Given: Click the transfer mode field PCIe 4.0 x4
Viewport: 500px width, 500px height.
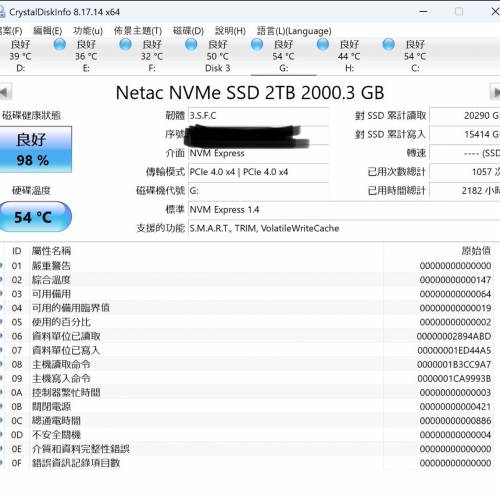Looking at the screenshot, I should 258,172.
